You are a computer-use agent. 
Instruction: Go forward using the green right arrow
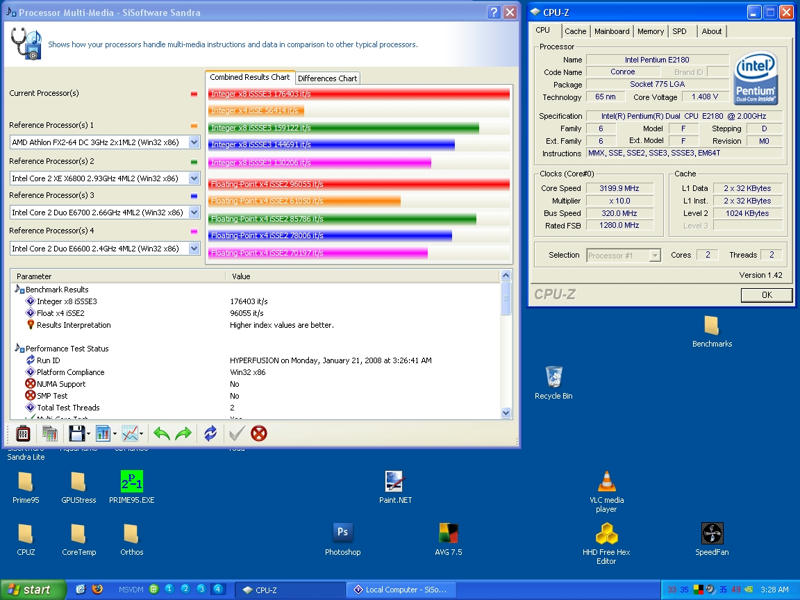click(183, 434)
